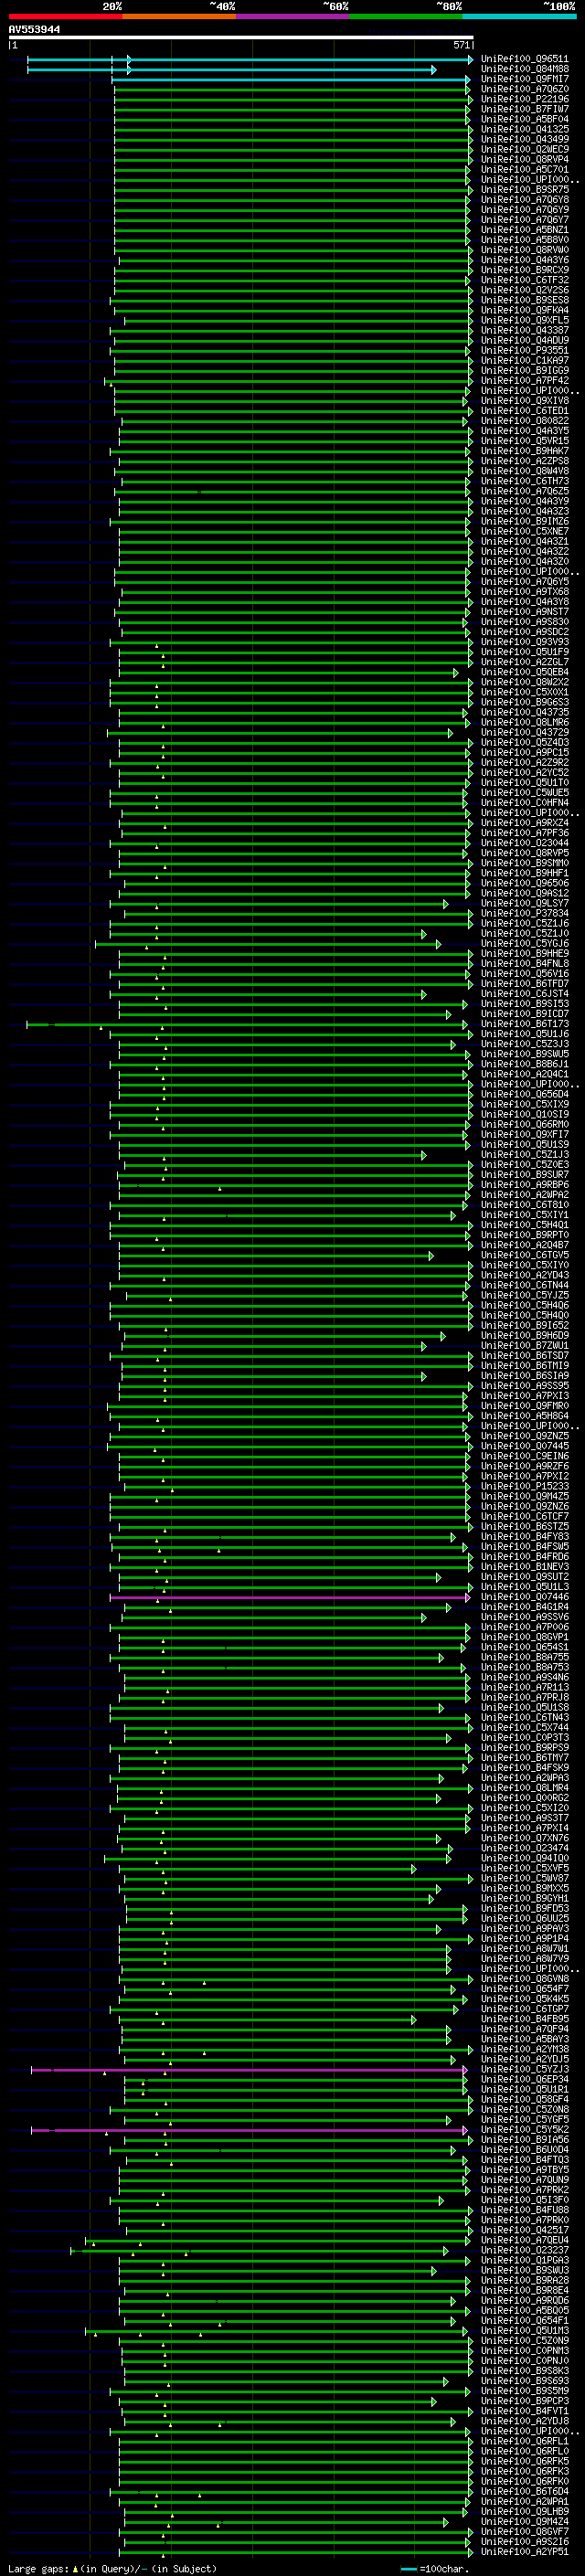Select the UniRef100_B6SIA9 label
Image resolution: width=585 pixels, height=2576 pixels.
coord(524,1376)
